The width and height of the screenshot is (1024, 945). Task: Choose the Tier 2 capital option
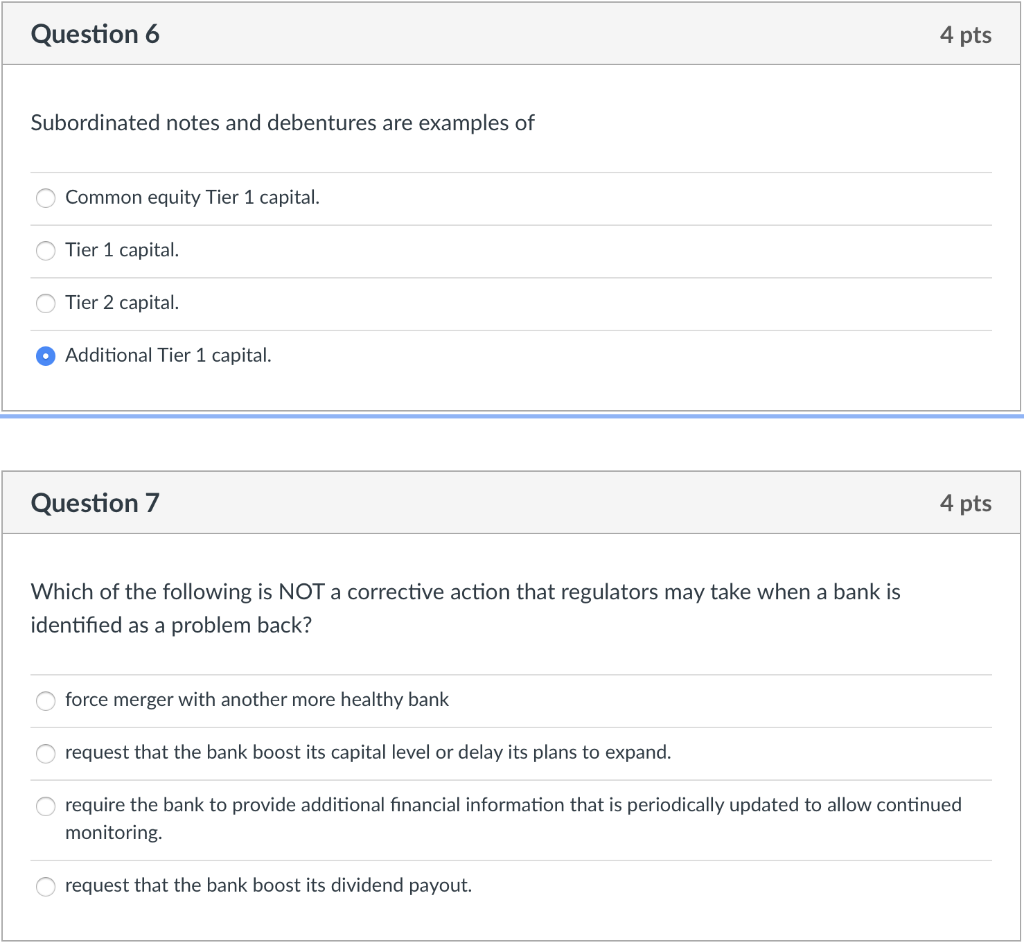coord(45,303)
